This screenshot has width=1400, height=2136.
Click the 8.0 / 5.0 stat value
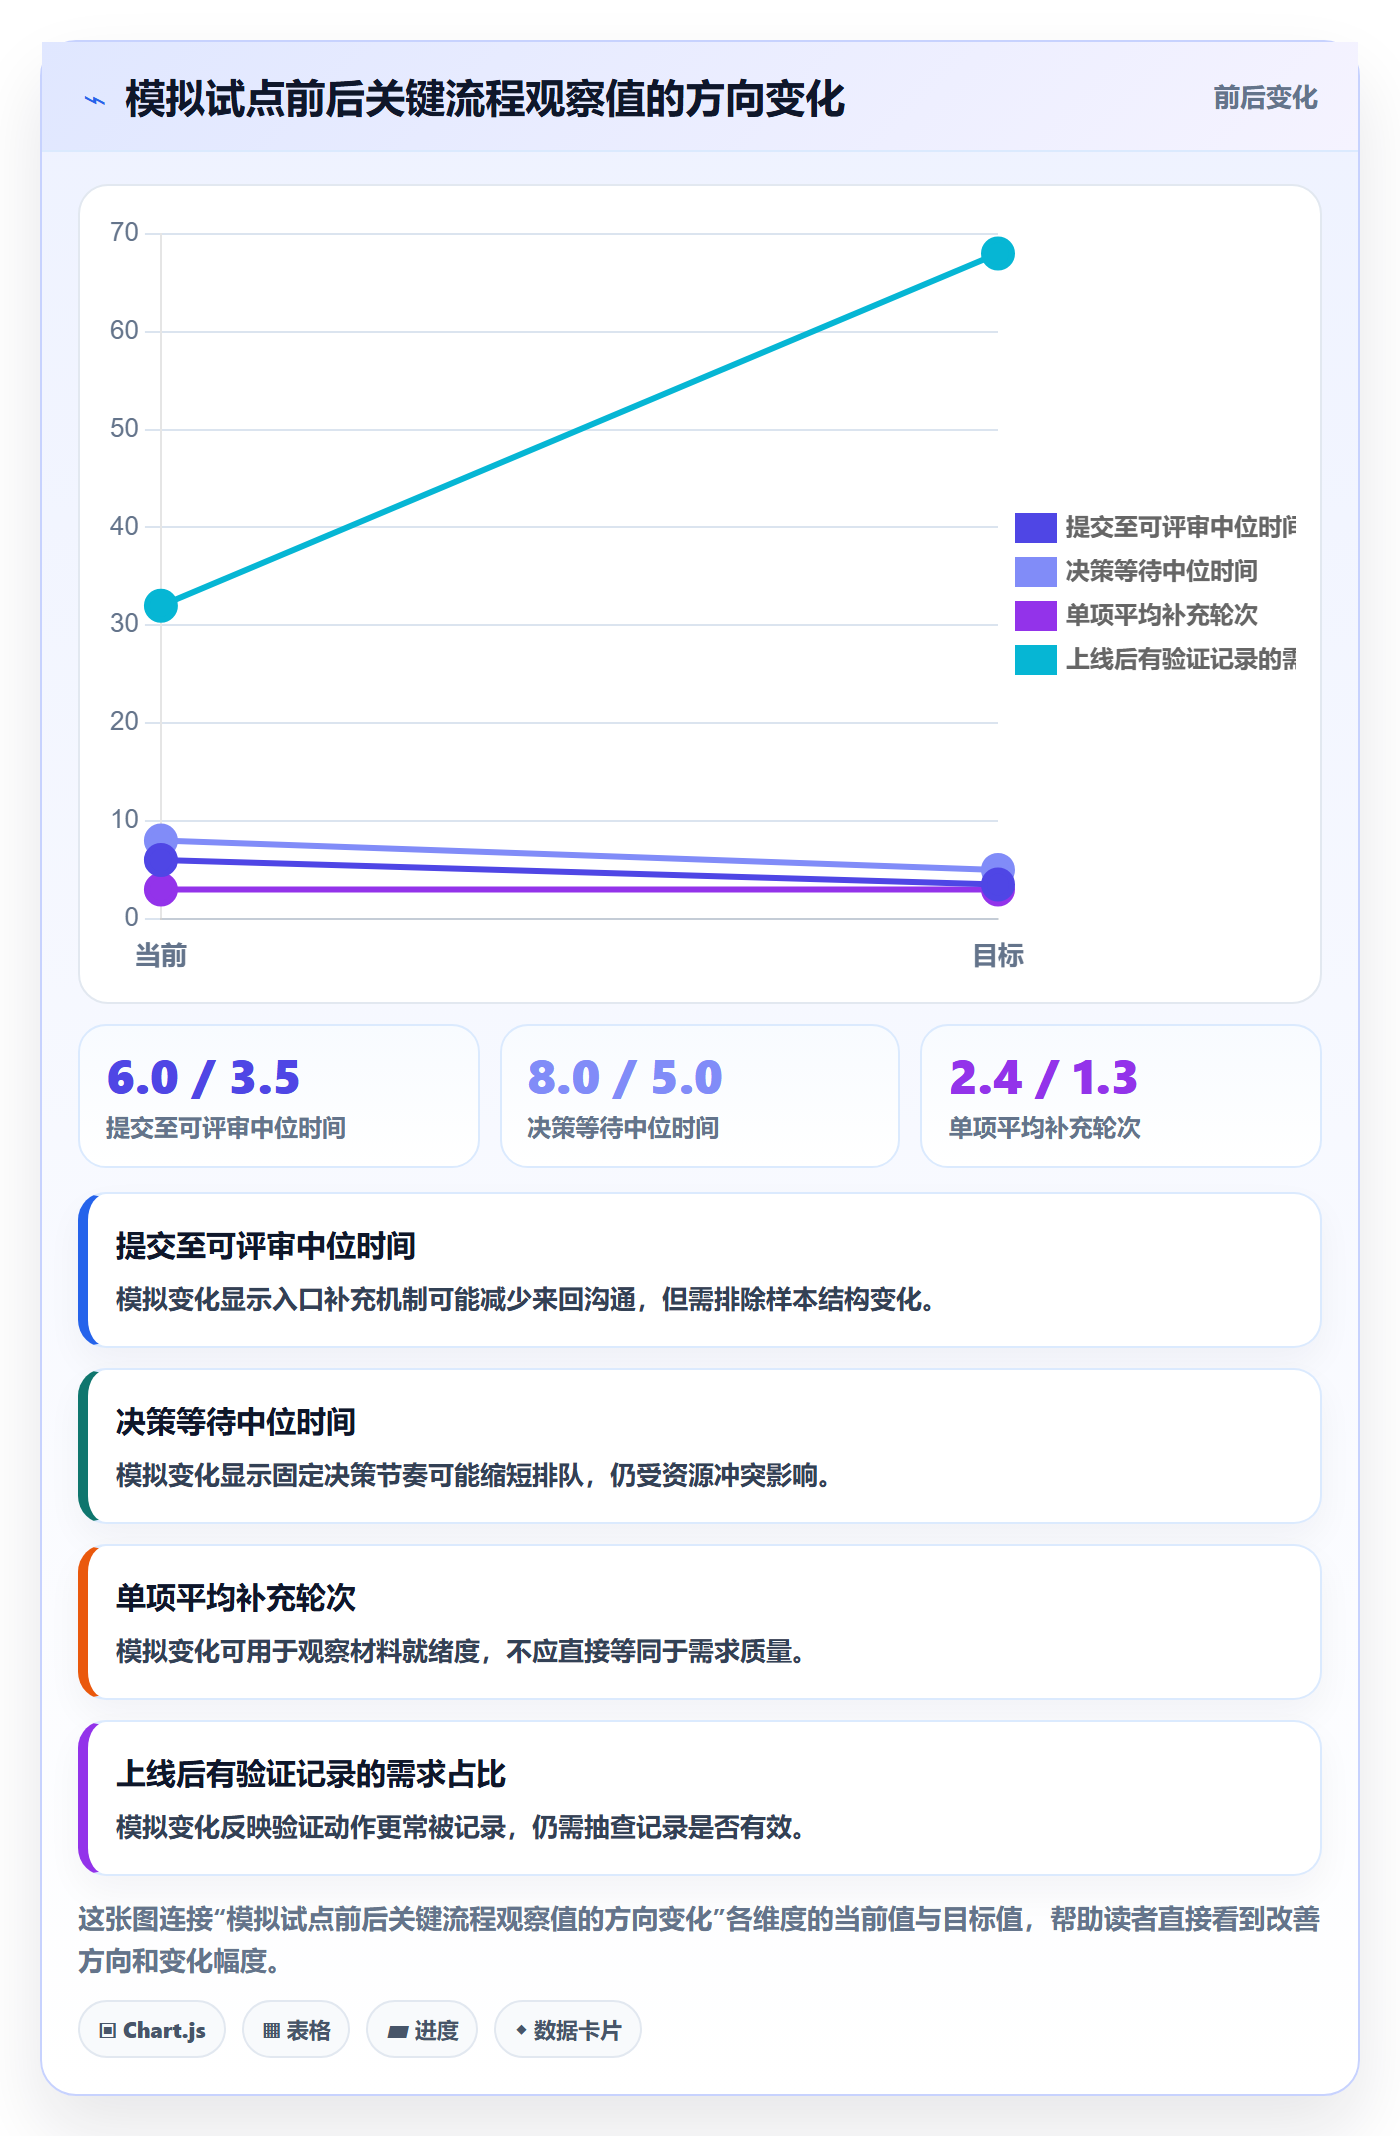625,1078
